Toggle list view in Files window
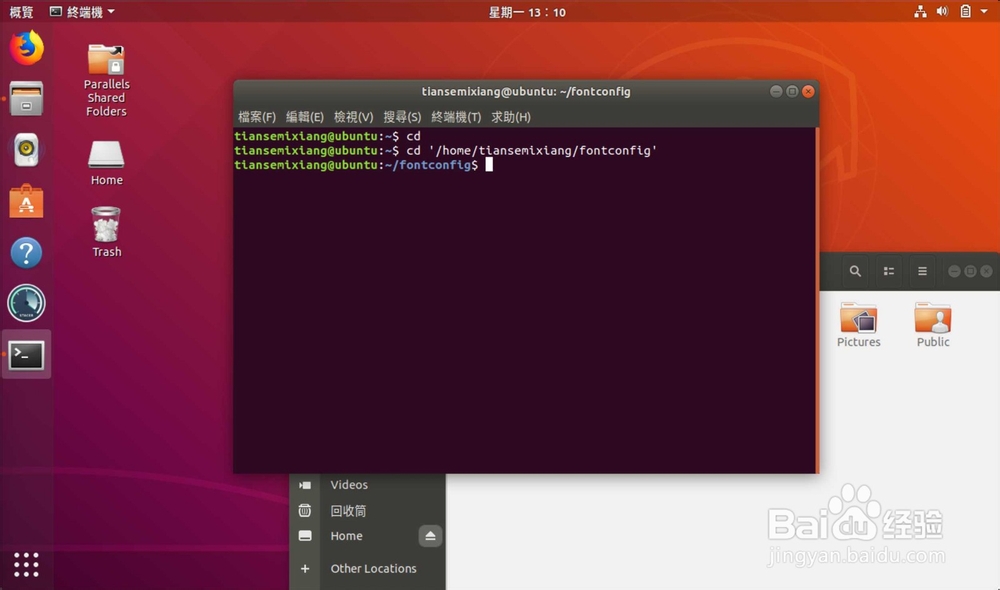 [888, 271]
